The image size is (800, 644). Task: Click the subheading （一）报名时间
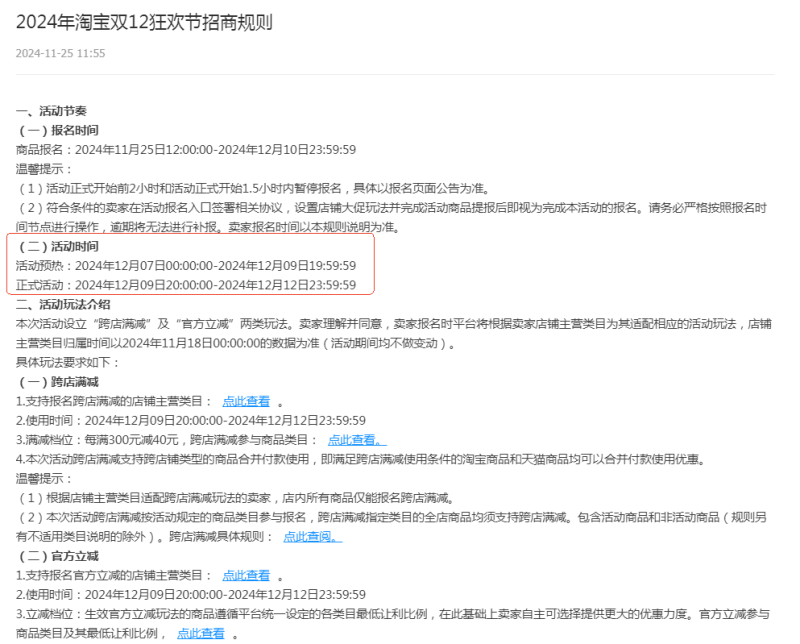coord(57,131)
